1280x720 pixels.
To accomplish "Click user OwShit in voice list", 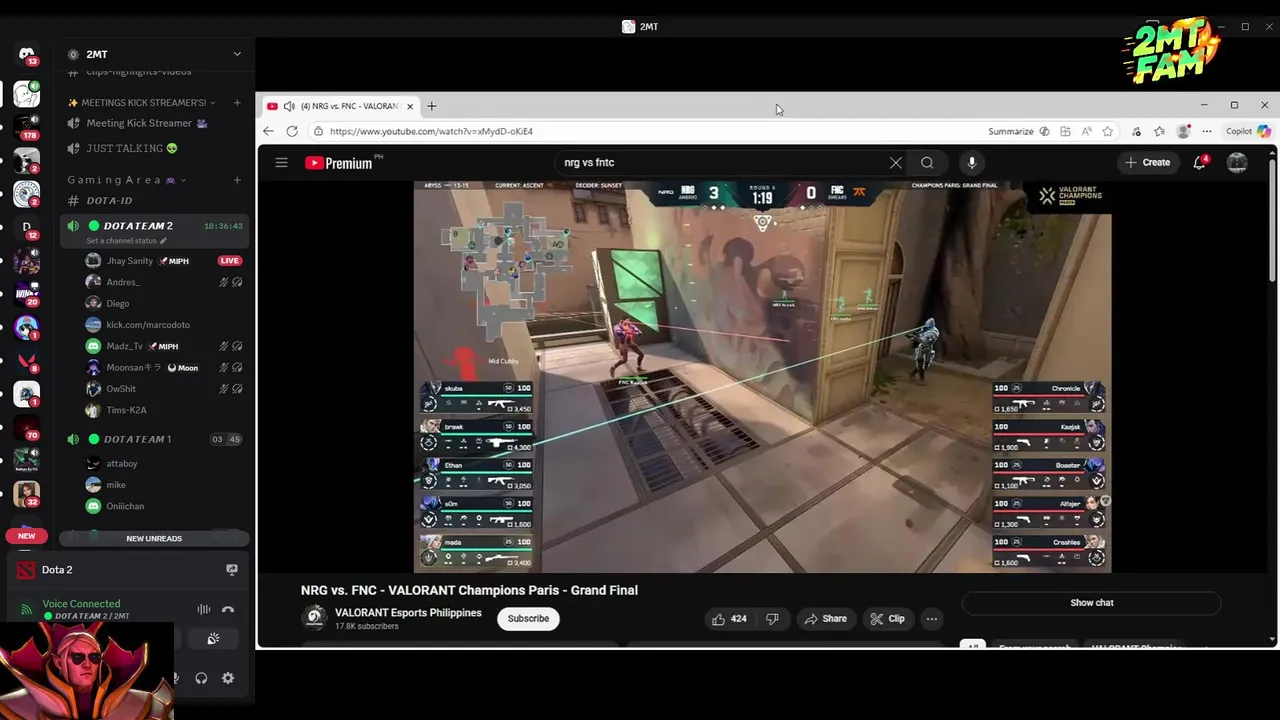I will coord(121,389).
